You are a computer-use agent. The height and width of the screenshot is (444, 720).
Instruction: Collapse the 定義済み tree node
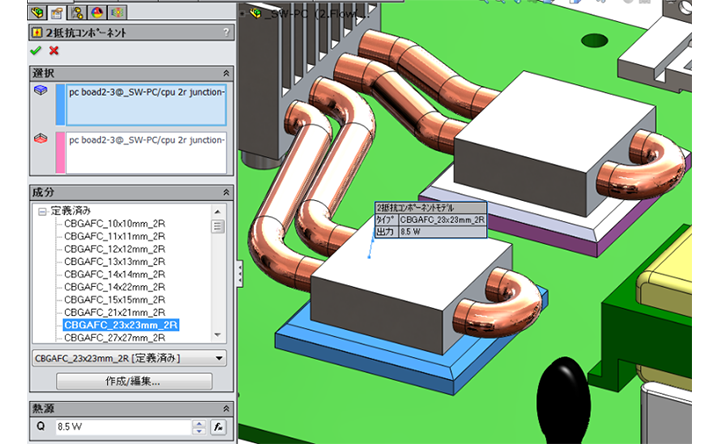click(43, 212)
